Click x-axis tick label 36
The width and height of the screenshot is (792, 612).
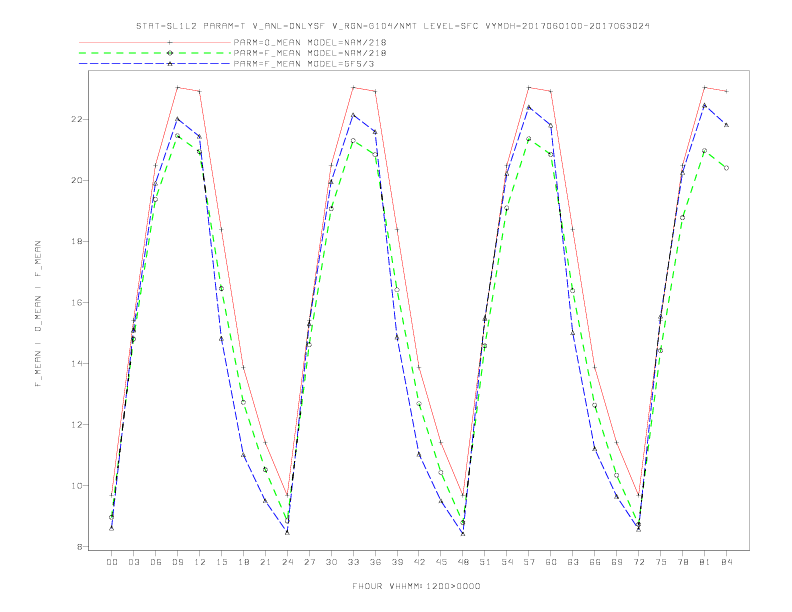click(x=375, y=562)
